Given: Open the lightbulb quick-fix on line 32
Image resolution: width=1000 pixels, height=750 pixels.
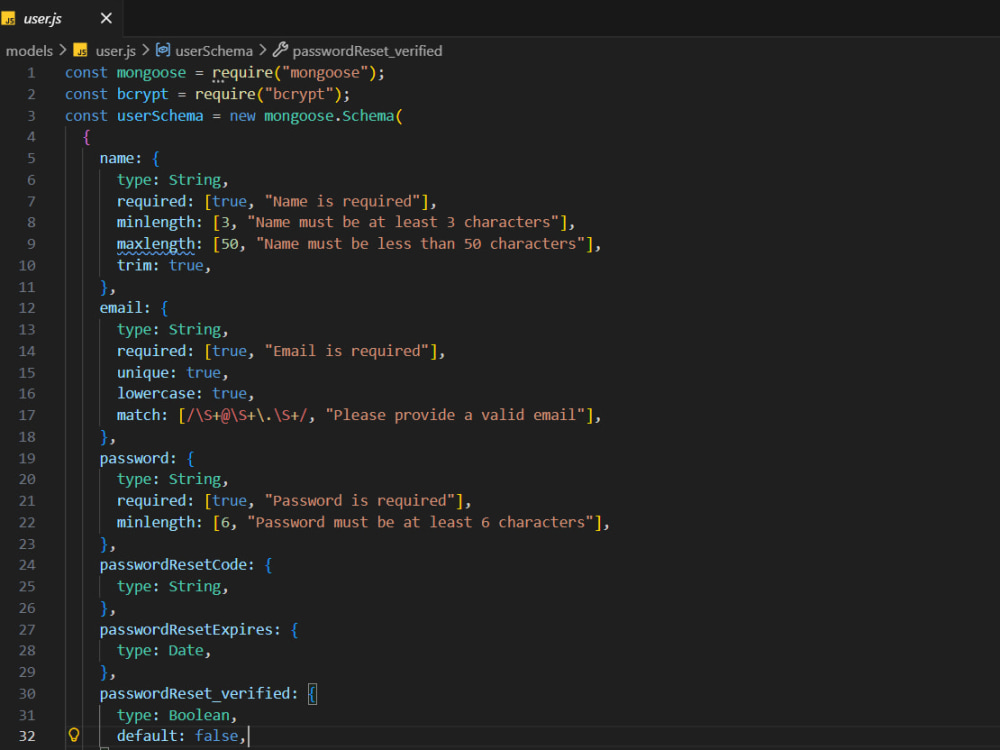Looking at the screenshot, I should click(x=74, y=735).
